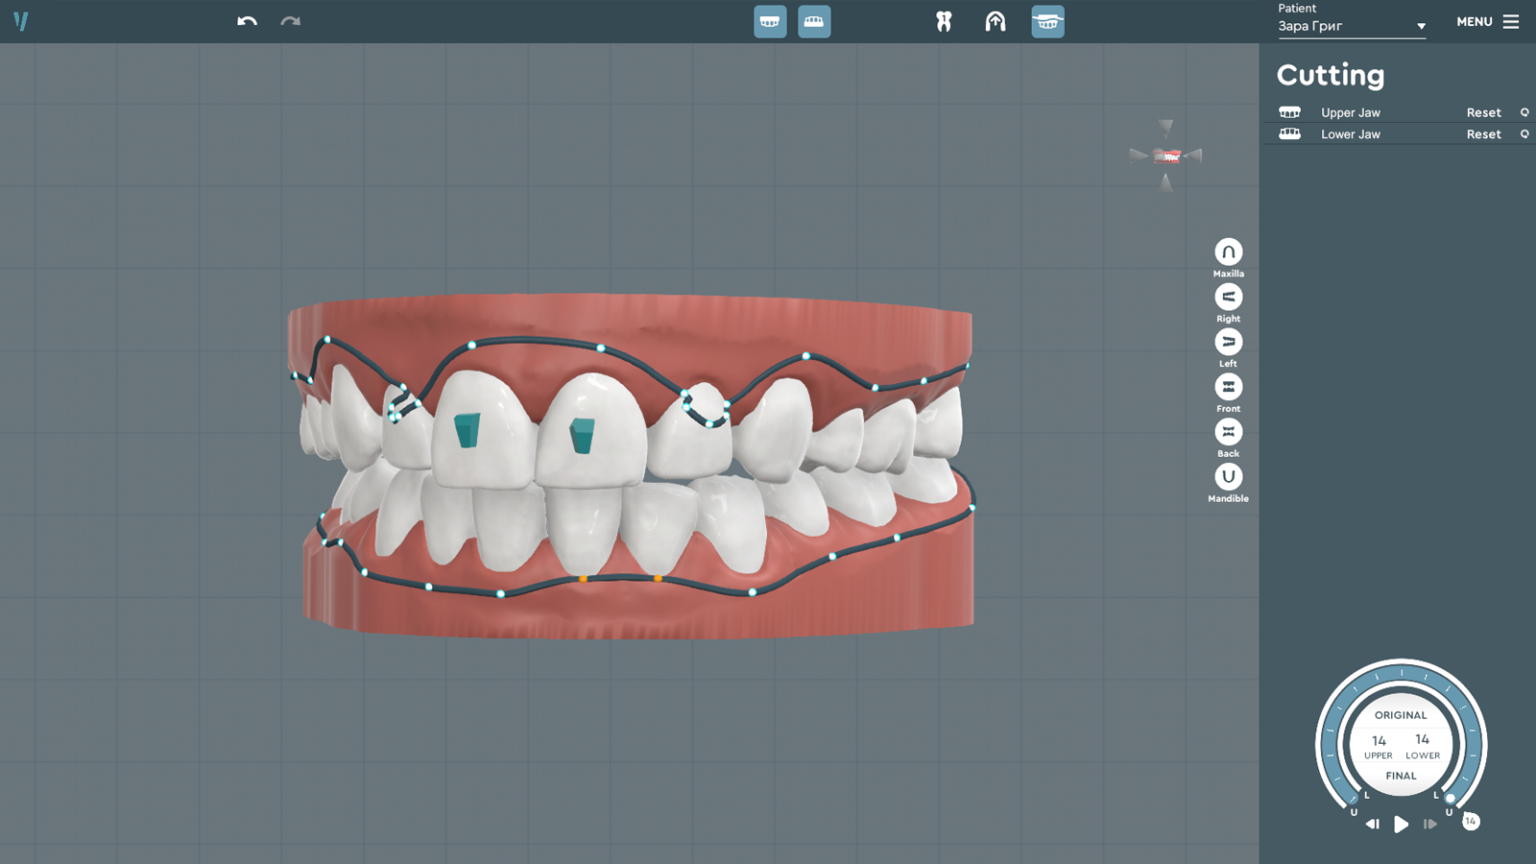
Task: Click the redo arrow
Action: [x=290, y=21]
